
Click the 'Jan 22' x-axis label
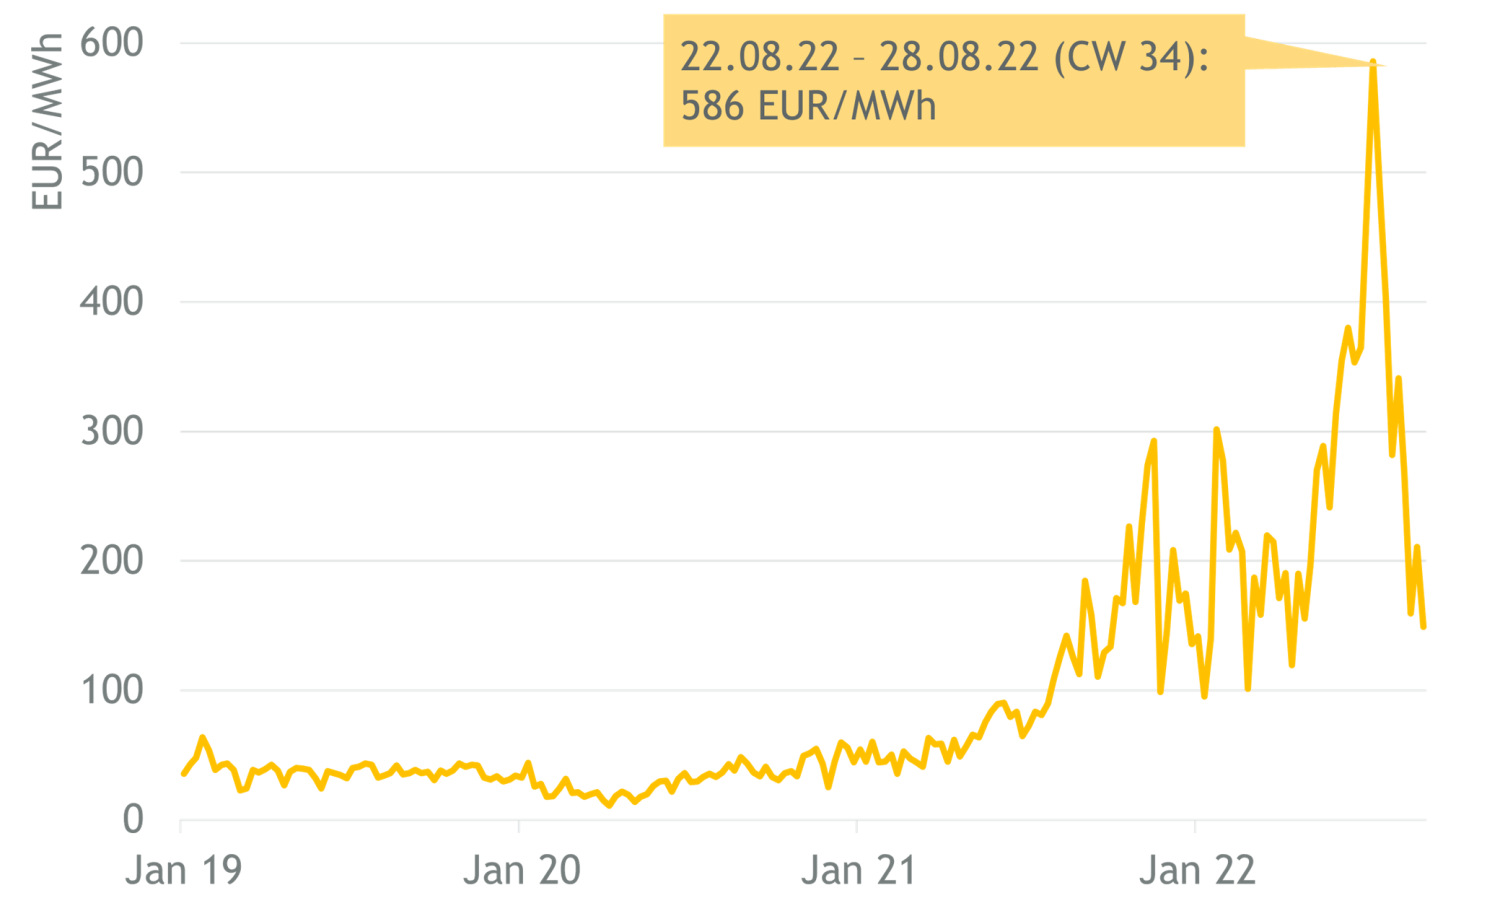(x=1197, y=870)
